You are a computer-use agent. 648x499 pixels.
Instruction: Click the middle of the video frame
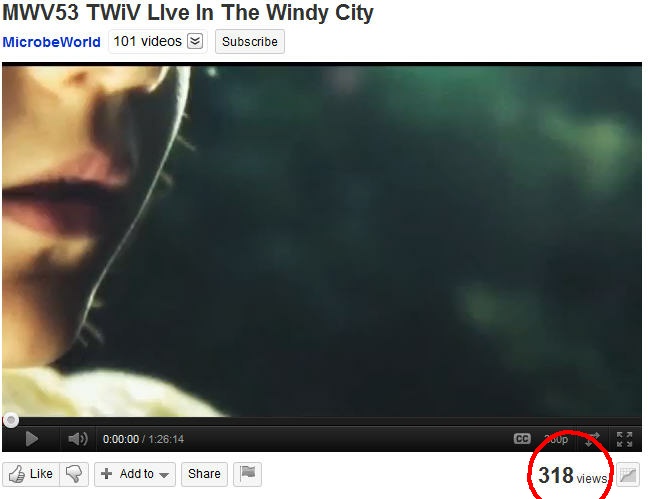322,240
